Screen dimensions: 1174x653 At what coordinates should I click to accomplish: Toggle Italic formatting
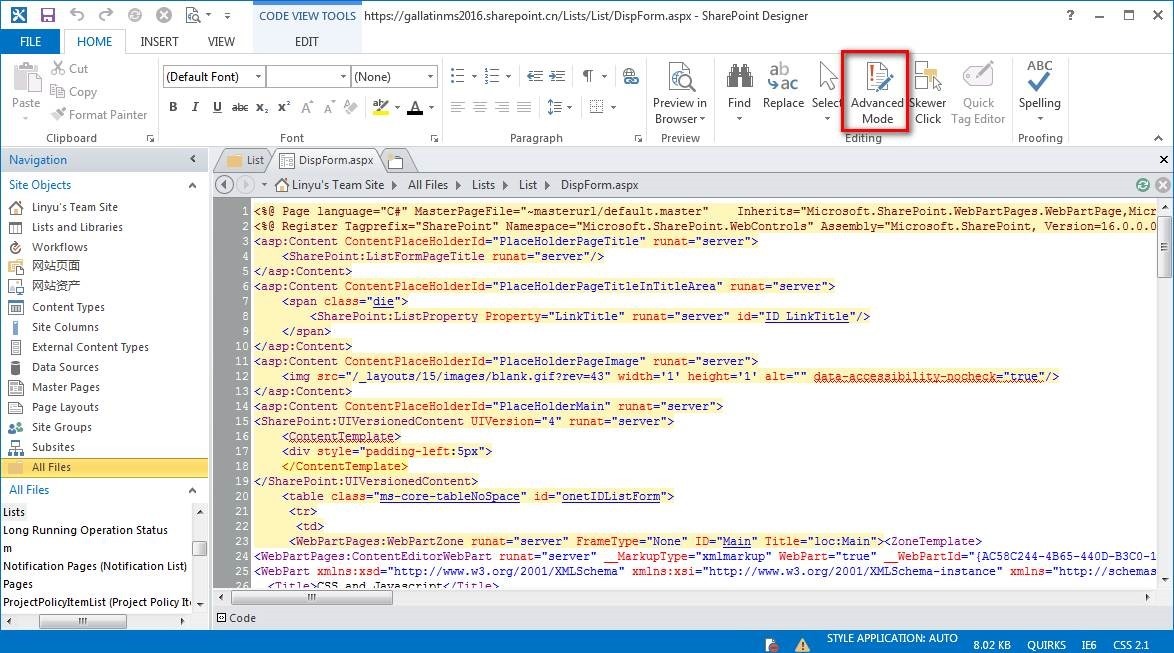(195, 108)
